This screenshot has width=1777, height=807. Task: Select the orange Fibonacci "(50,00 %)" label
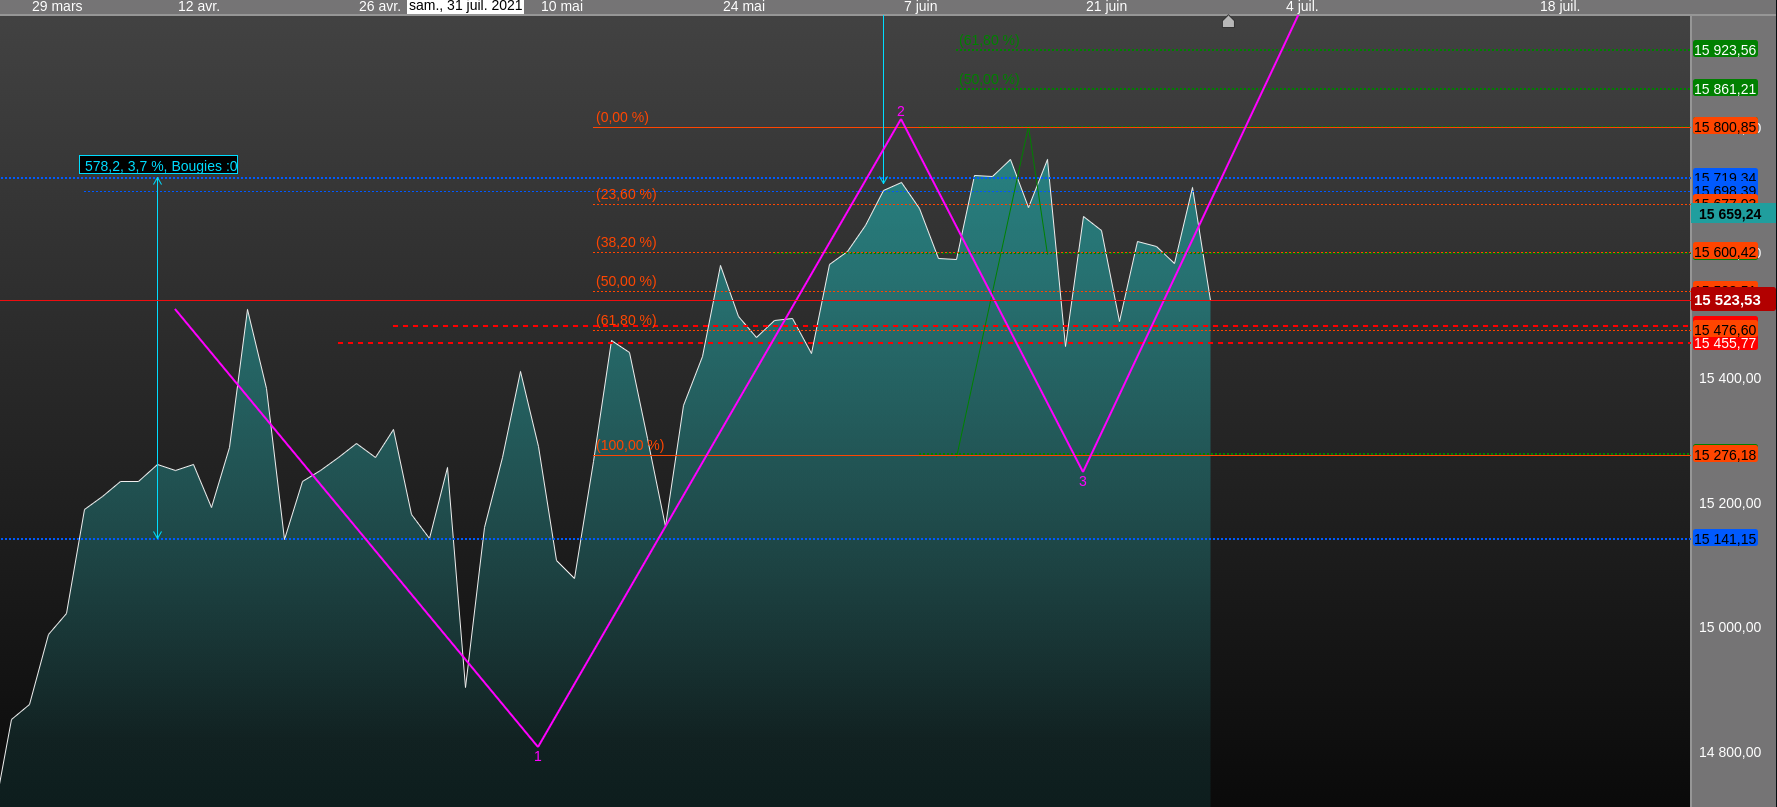click(626, 281)
